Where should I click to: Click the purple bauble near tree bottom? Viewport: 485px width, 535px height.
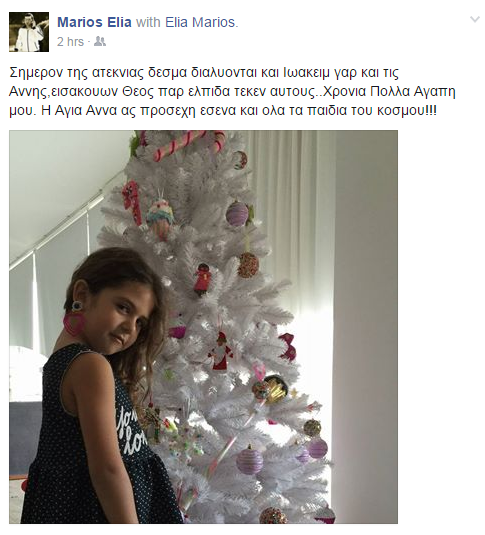click(250, 461)
